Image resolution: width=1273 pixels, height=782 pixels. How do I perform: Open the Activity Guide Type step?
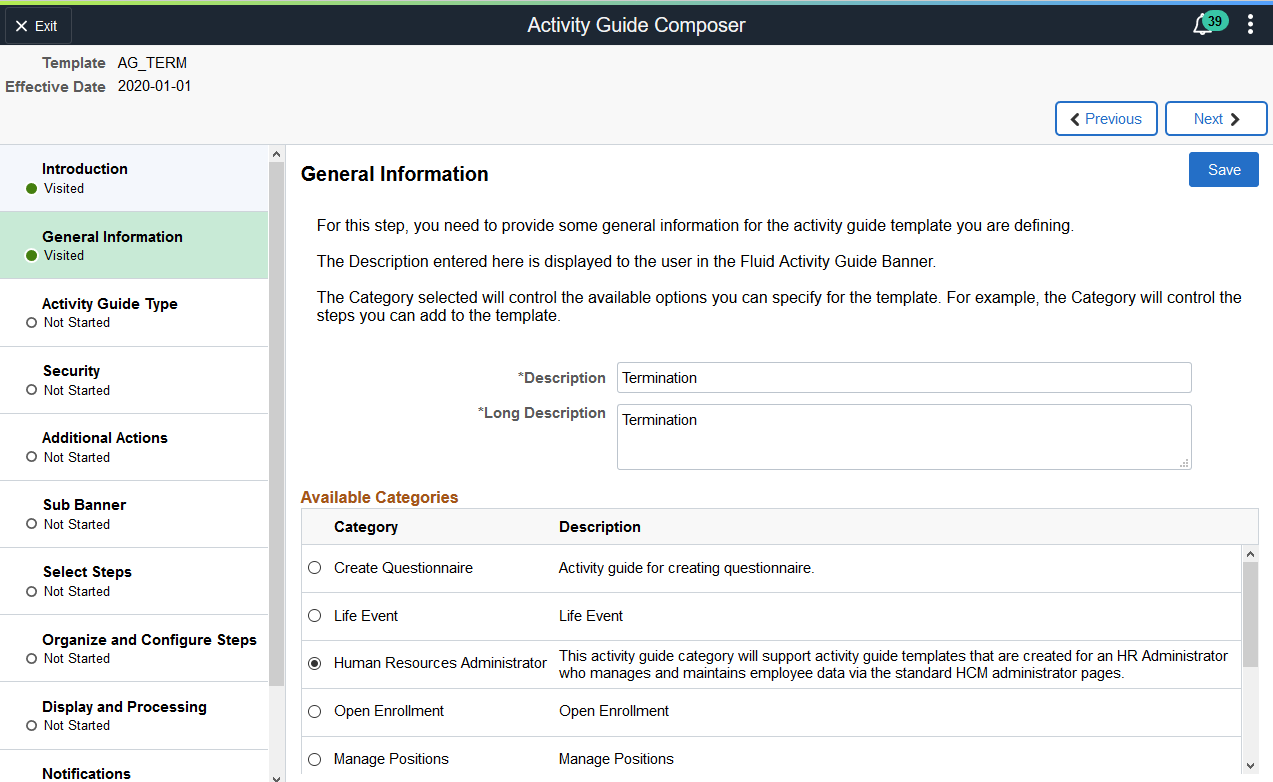coord(134,312)
